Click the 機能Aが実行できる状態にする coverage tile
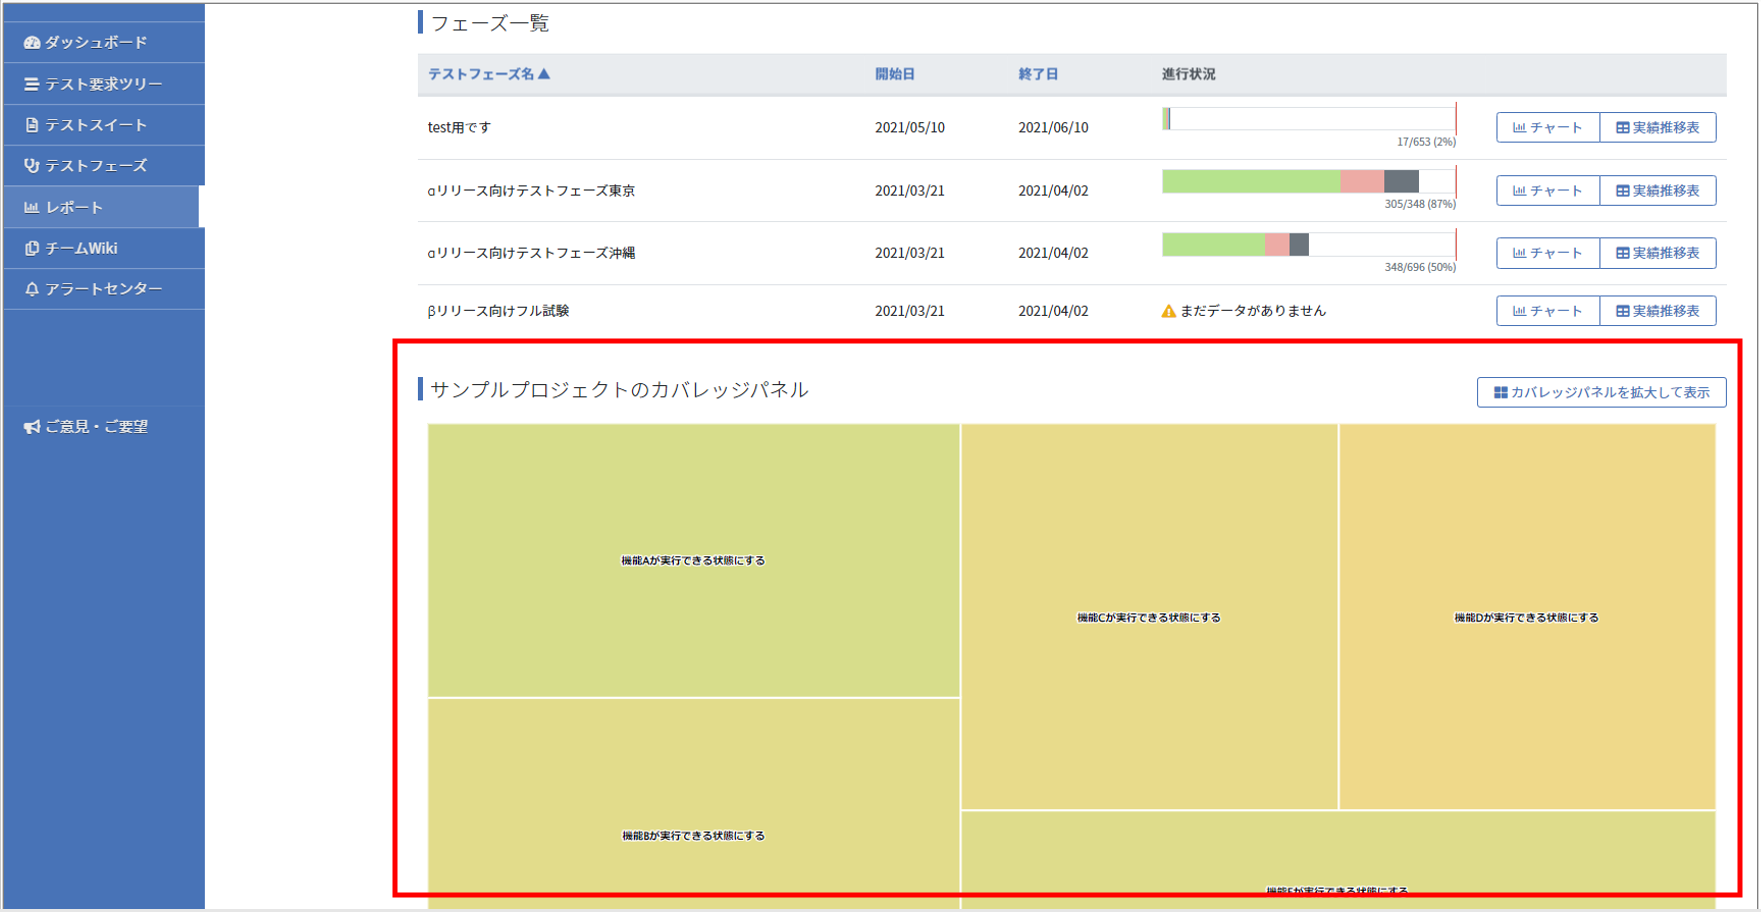This screenshot has width=1761, height=912. tap(693, 561)
